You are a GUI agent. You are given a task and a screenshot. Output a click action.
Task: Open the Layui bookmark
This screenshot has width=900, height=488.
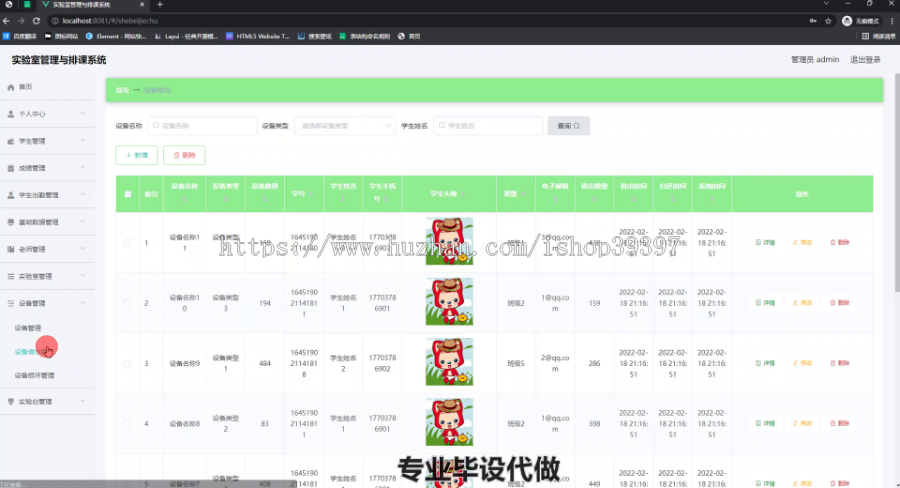pyautogui.click(x=187, y=36)
